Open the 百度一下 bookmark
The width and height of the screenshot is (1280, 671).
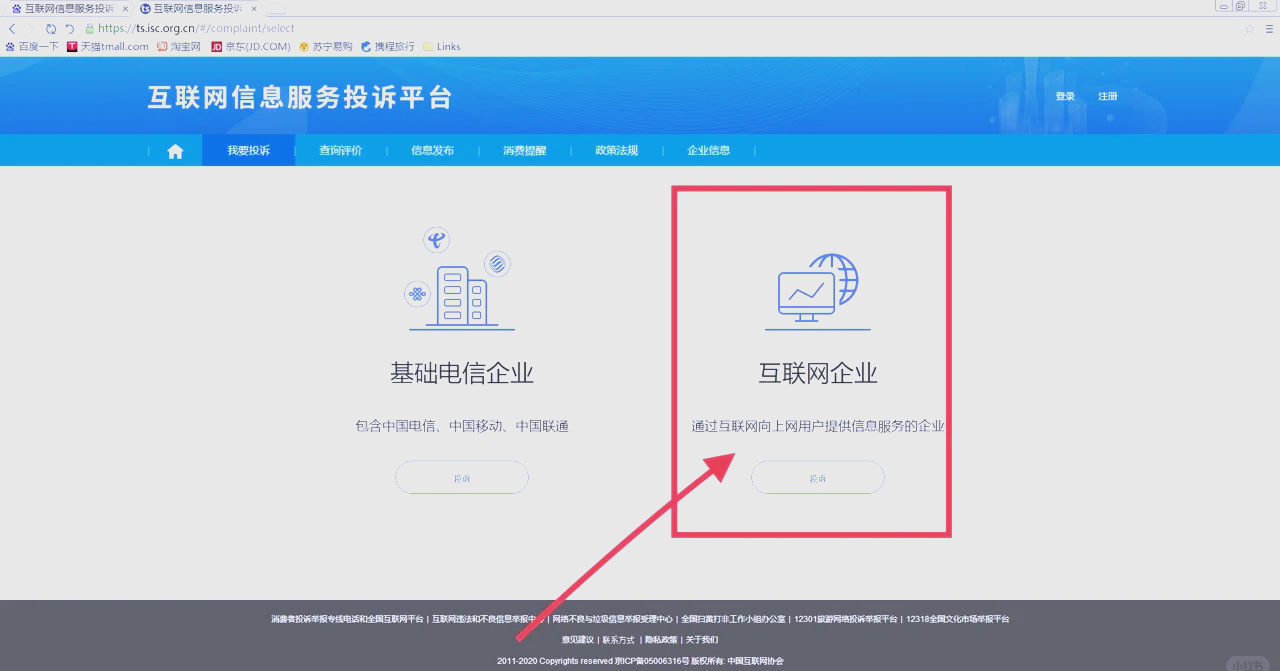(32, 47)
